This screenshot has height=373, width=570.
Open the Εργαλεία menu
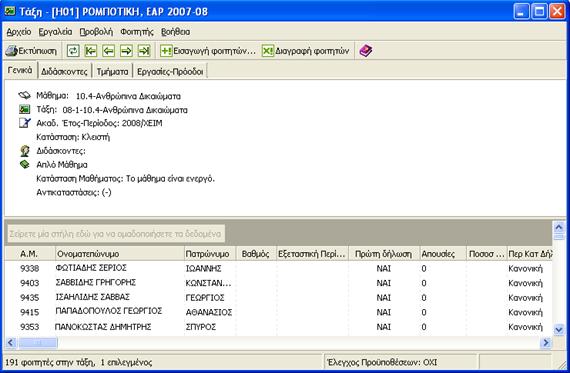[55, 32]
